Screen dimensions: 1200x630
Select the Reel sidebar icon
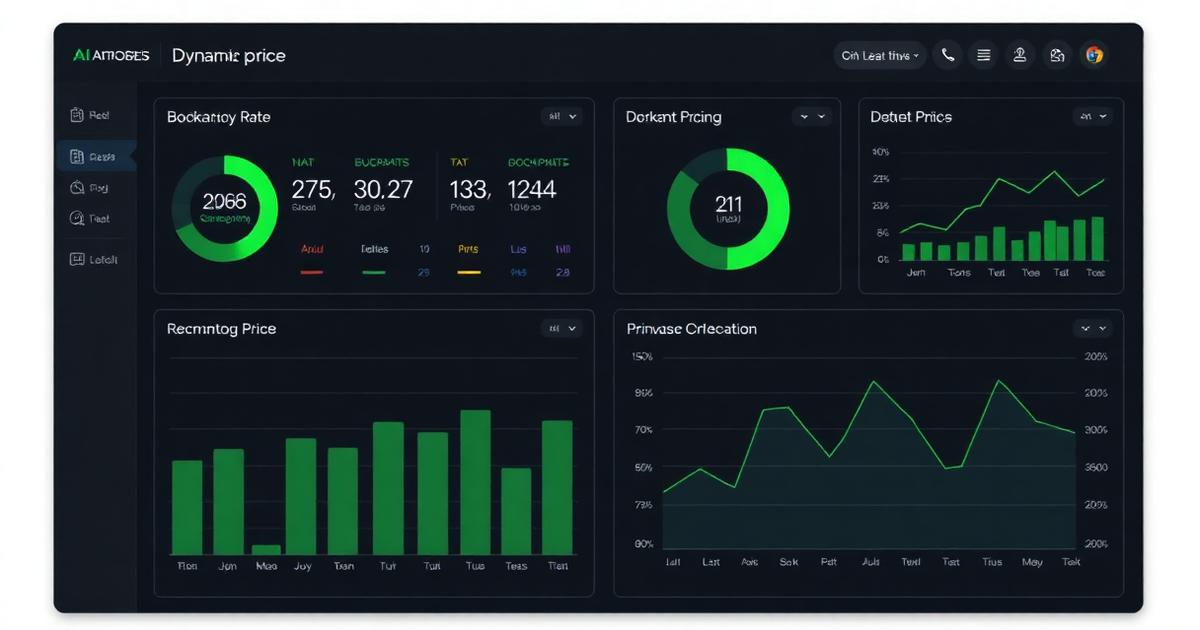click(77, 115)
